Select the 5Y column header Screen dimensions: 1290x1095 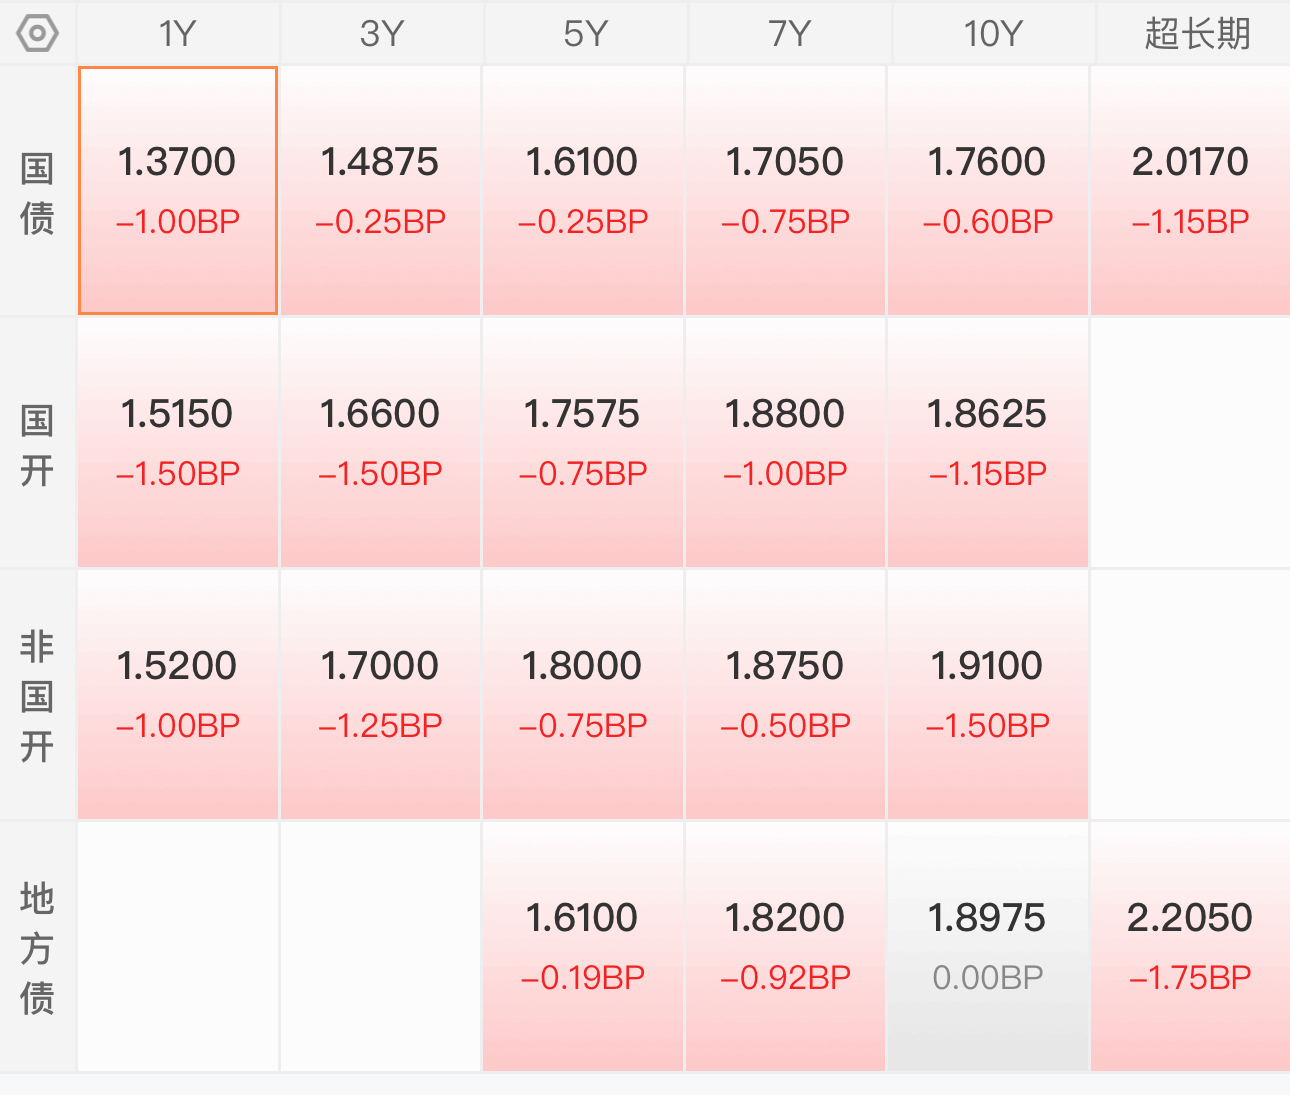coord(585,34)
